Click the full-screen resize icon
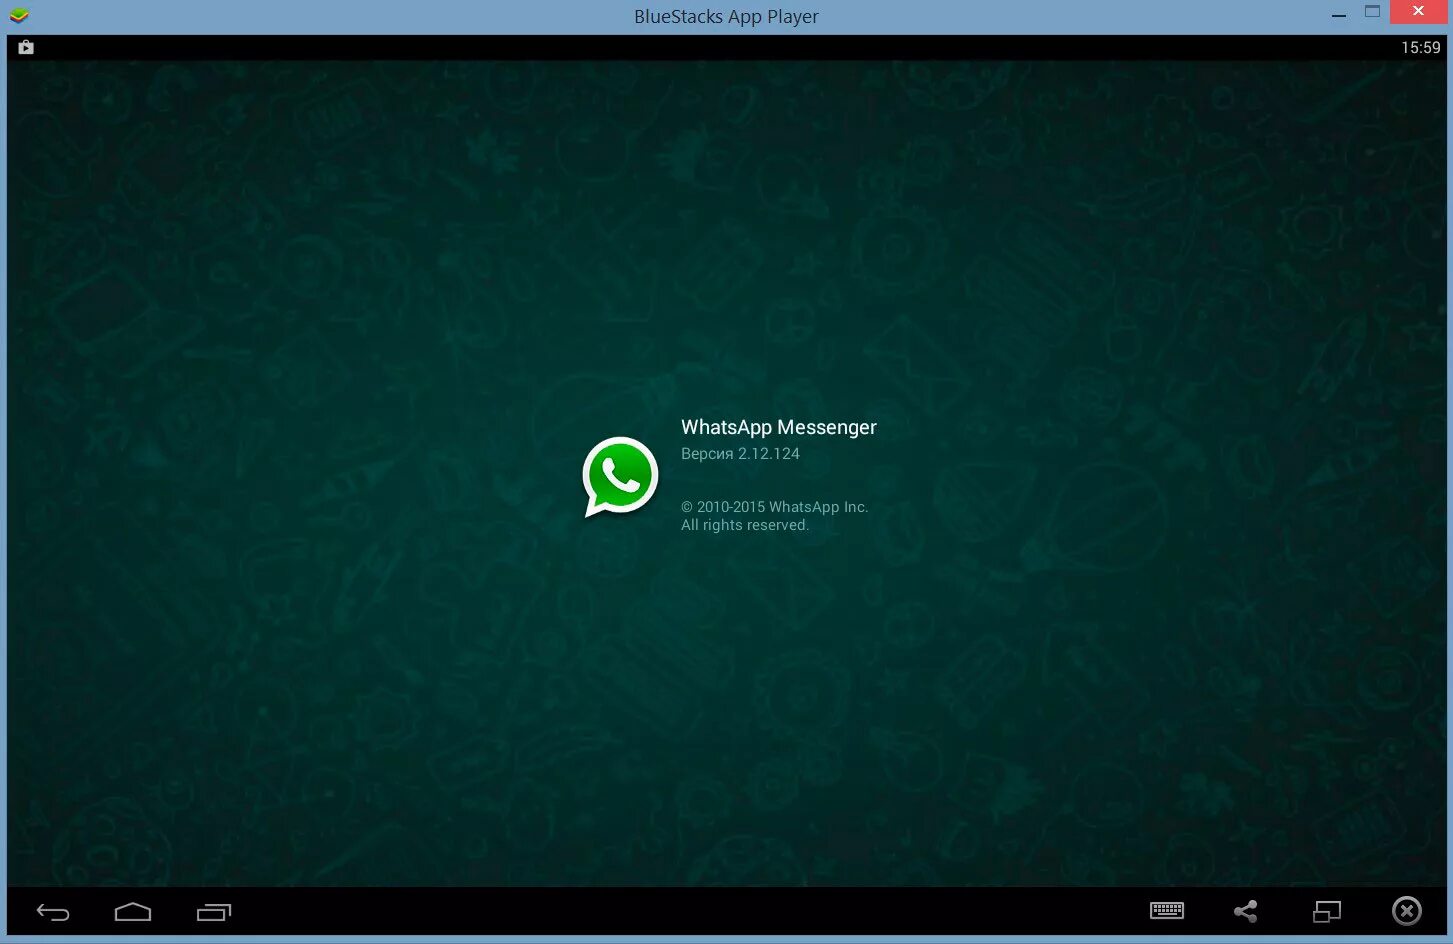This screenshot has width=1453, height=944. point(1326,911)
